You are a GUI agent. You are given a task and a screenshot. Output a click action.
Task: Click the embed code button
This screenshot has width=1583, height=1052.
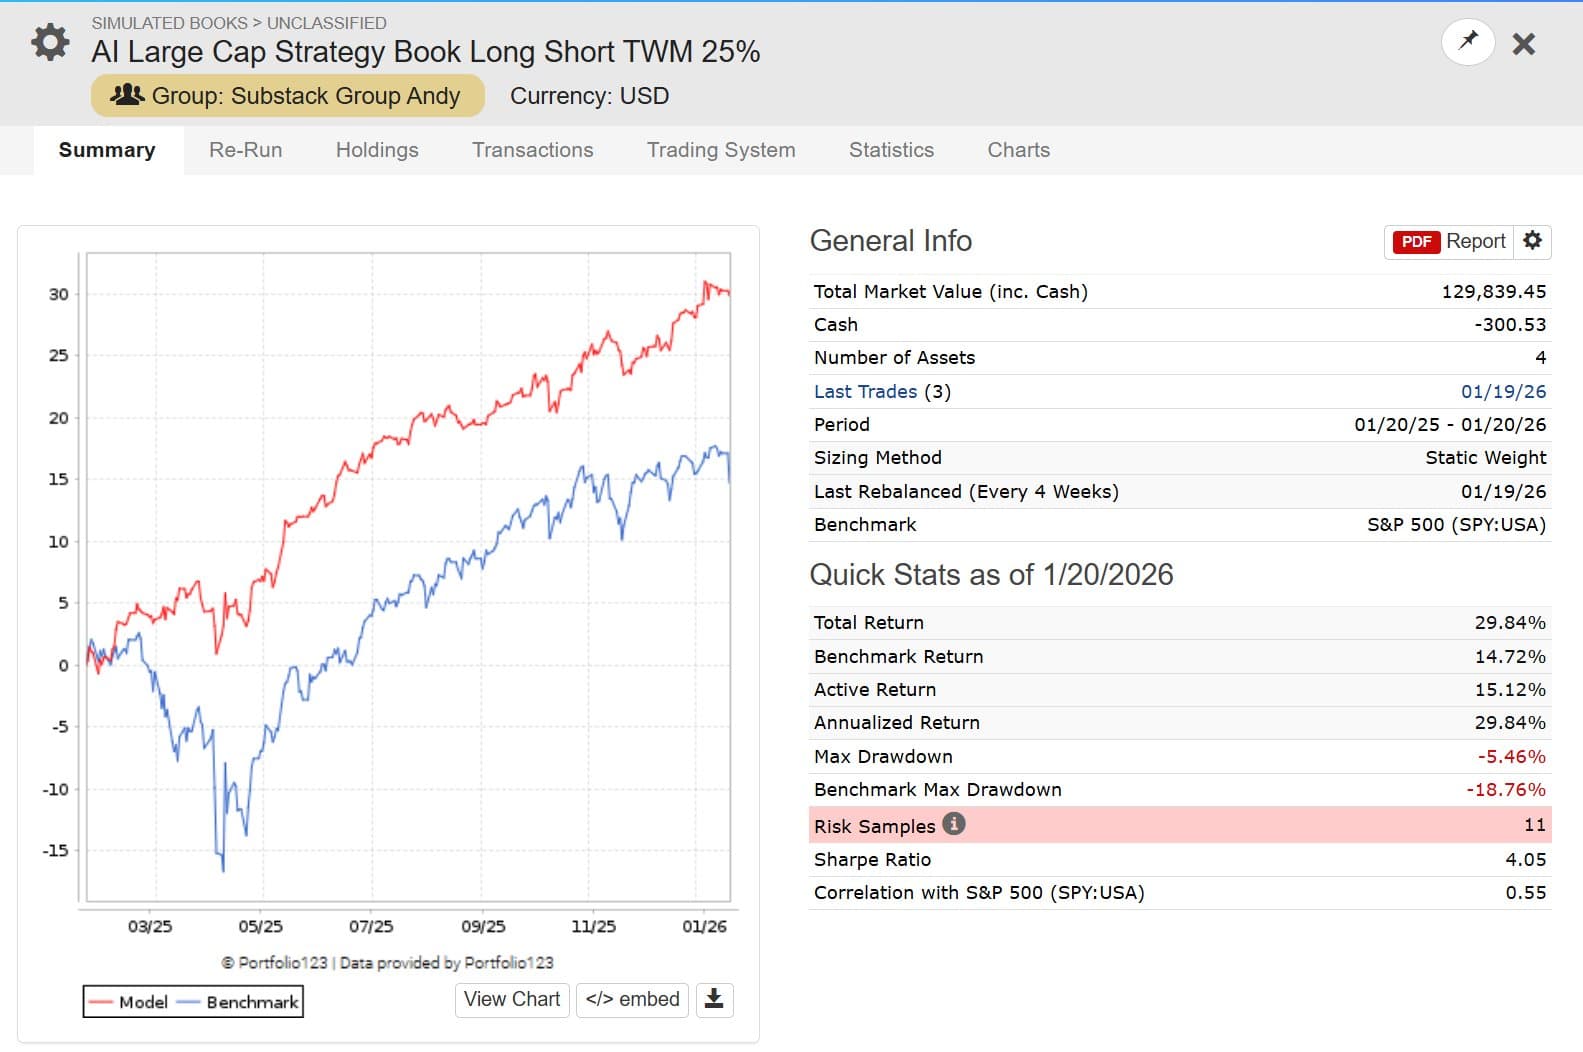(632, 999)
